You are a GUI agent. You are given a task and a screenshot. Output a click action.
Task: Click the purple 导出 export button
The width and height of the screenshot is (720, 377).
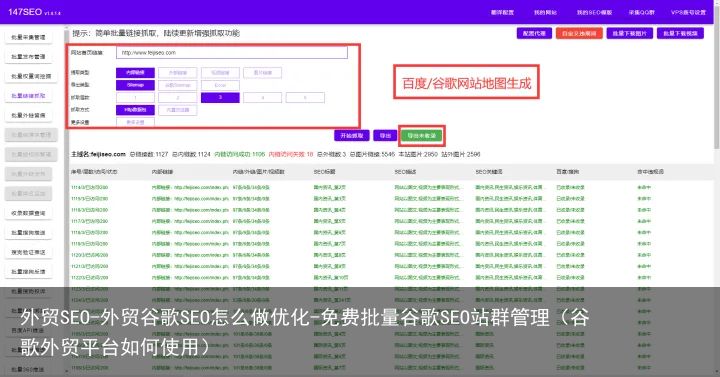pyautogui.click(x=385, y=135)
